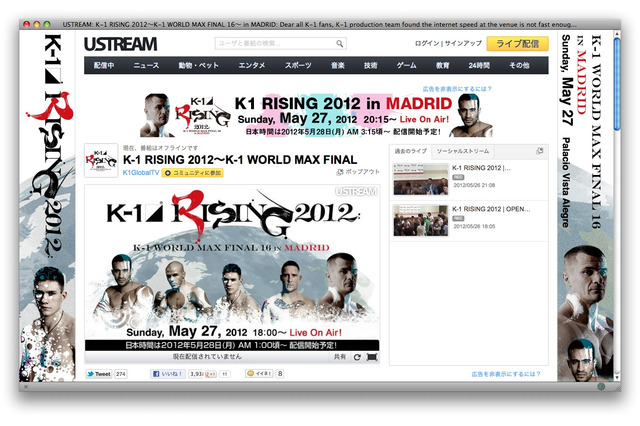Click the player reload icon
The image size is (640, 426).
point(357,357)
